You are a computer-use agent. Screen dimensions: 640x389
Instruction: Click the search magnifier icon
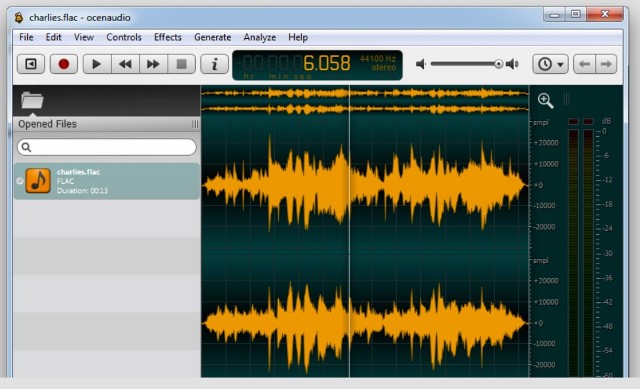click(x=26, y=147)
